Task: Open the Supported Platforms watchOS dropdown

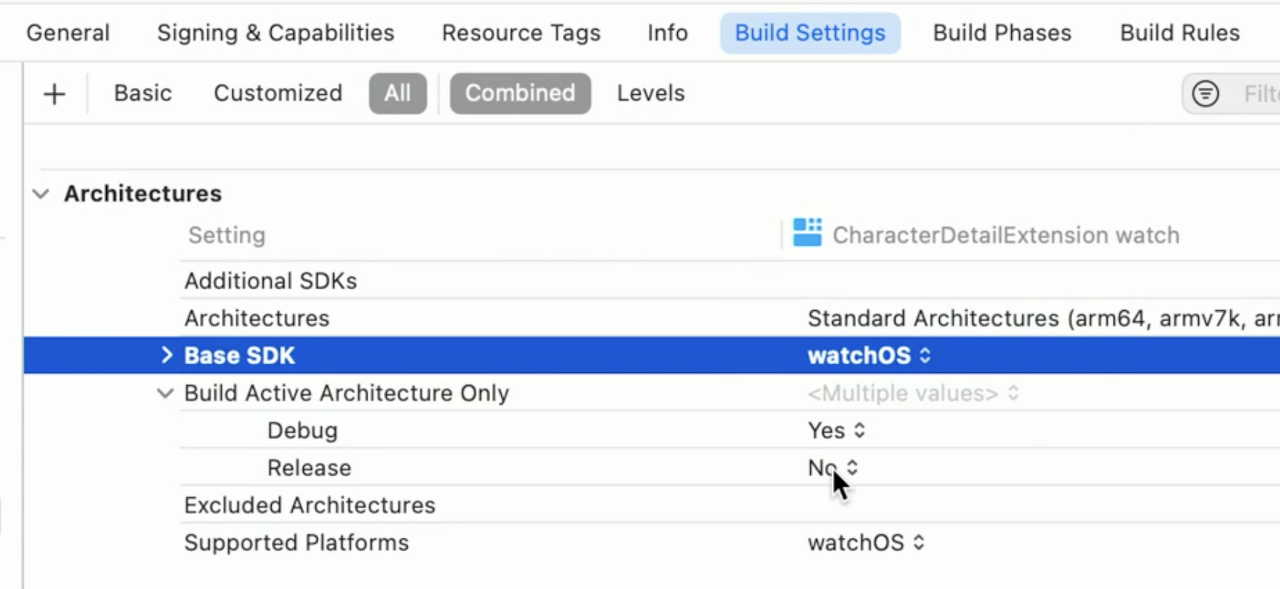Action: click(x=866, y=543)
